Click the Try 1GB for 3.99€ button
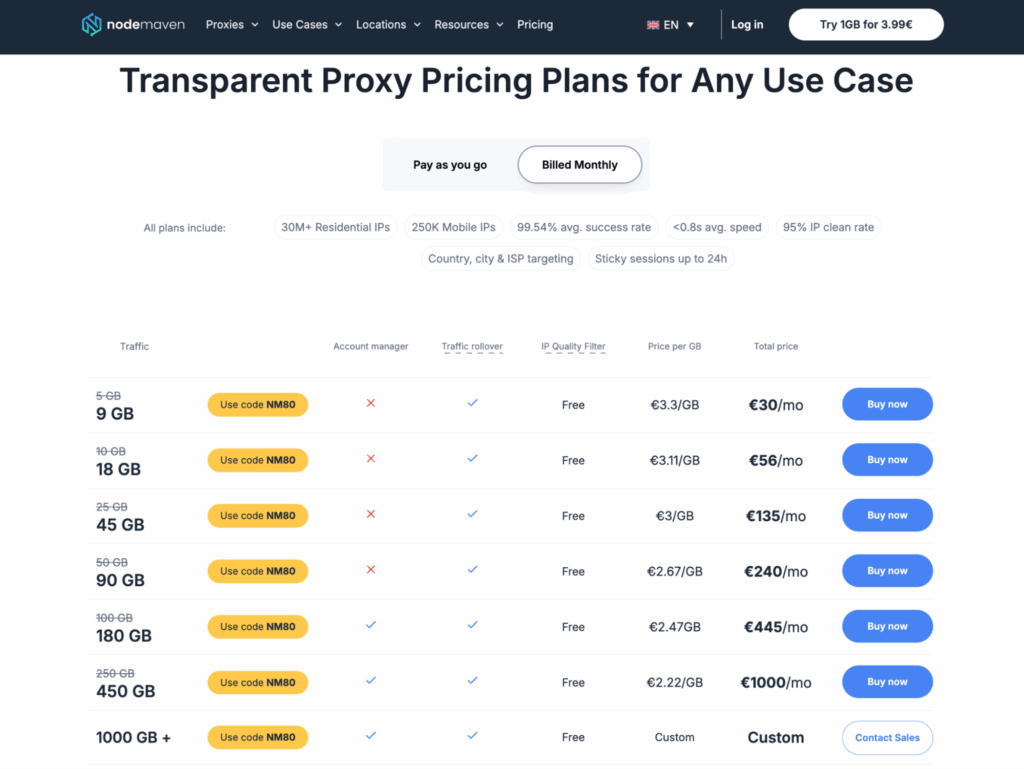The width and height of the screenshot is (1024, 769). coord(866,23)
